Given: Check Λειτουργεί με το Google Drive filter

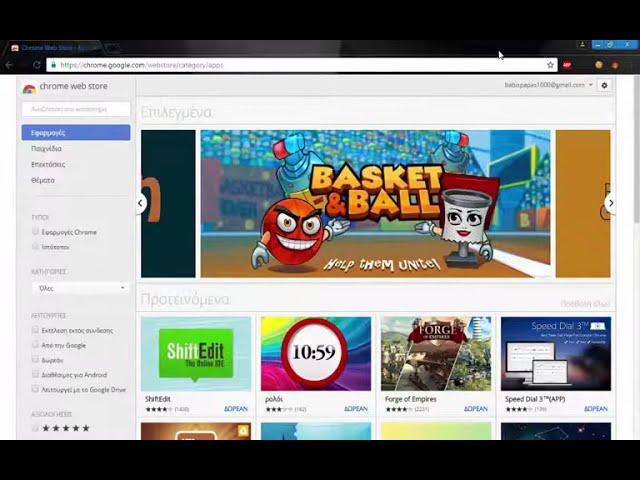Looking at the screenshot, I should pyautogui.click(x=35, y=389).
